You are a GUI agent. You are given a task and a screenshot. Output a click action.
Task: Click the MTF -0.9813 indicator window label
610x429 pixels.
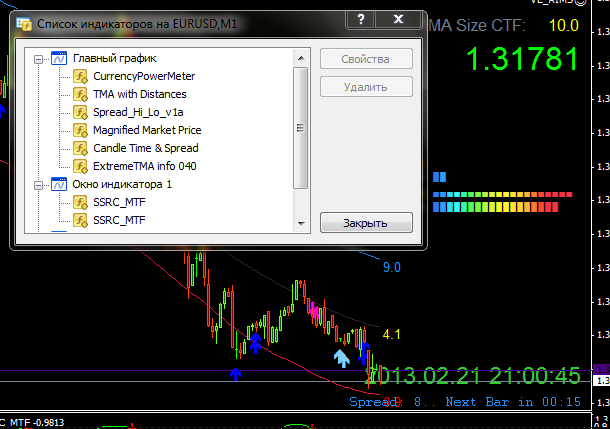(x=37, y=422)
